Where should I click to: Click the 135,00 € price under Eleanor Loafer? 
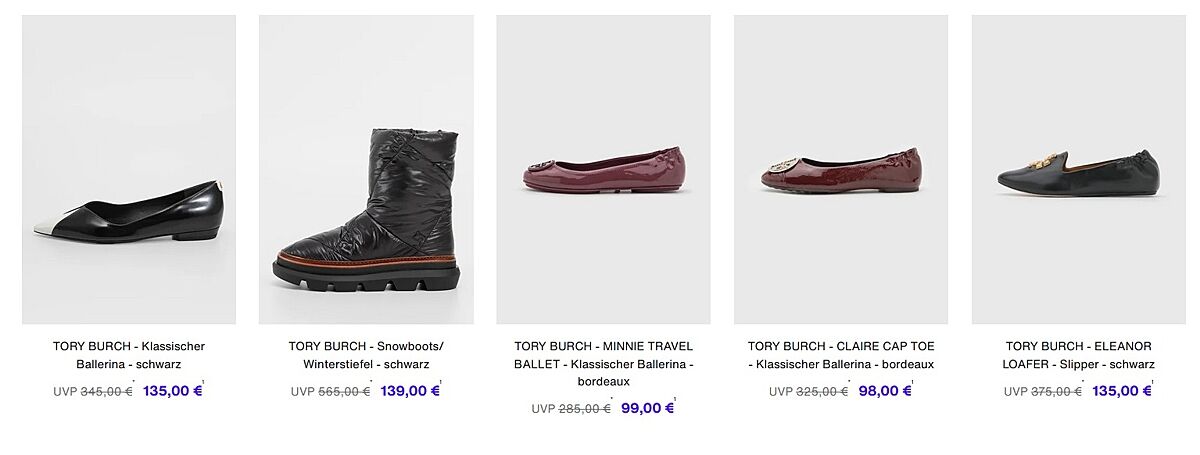click(1121, 391)
